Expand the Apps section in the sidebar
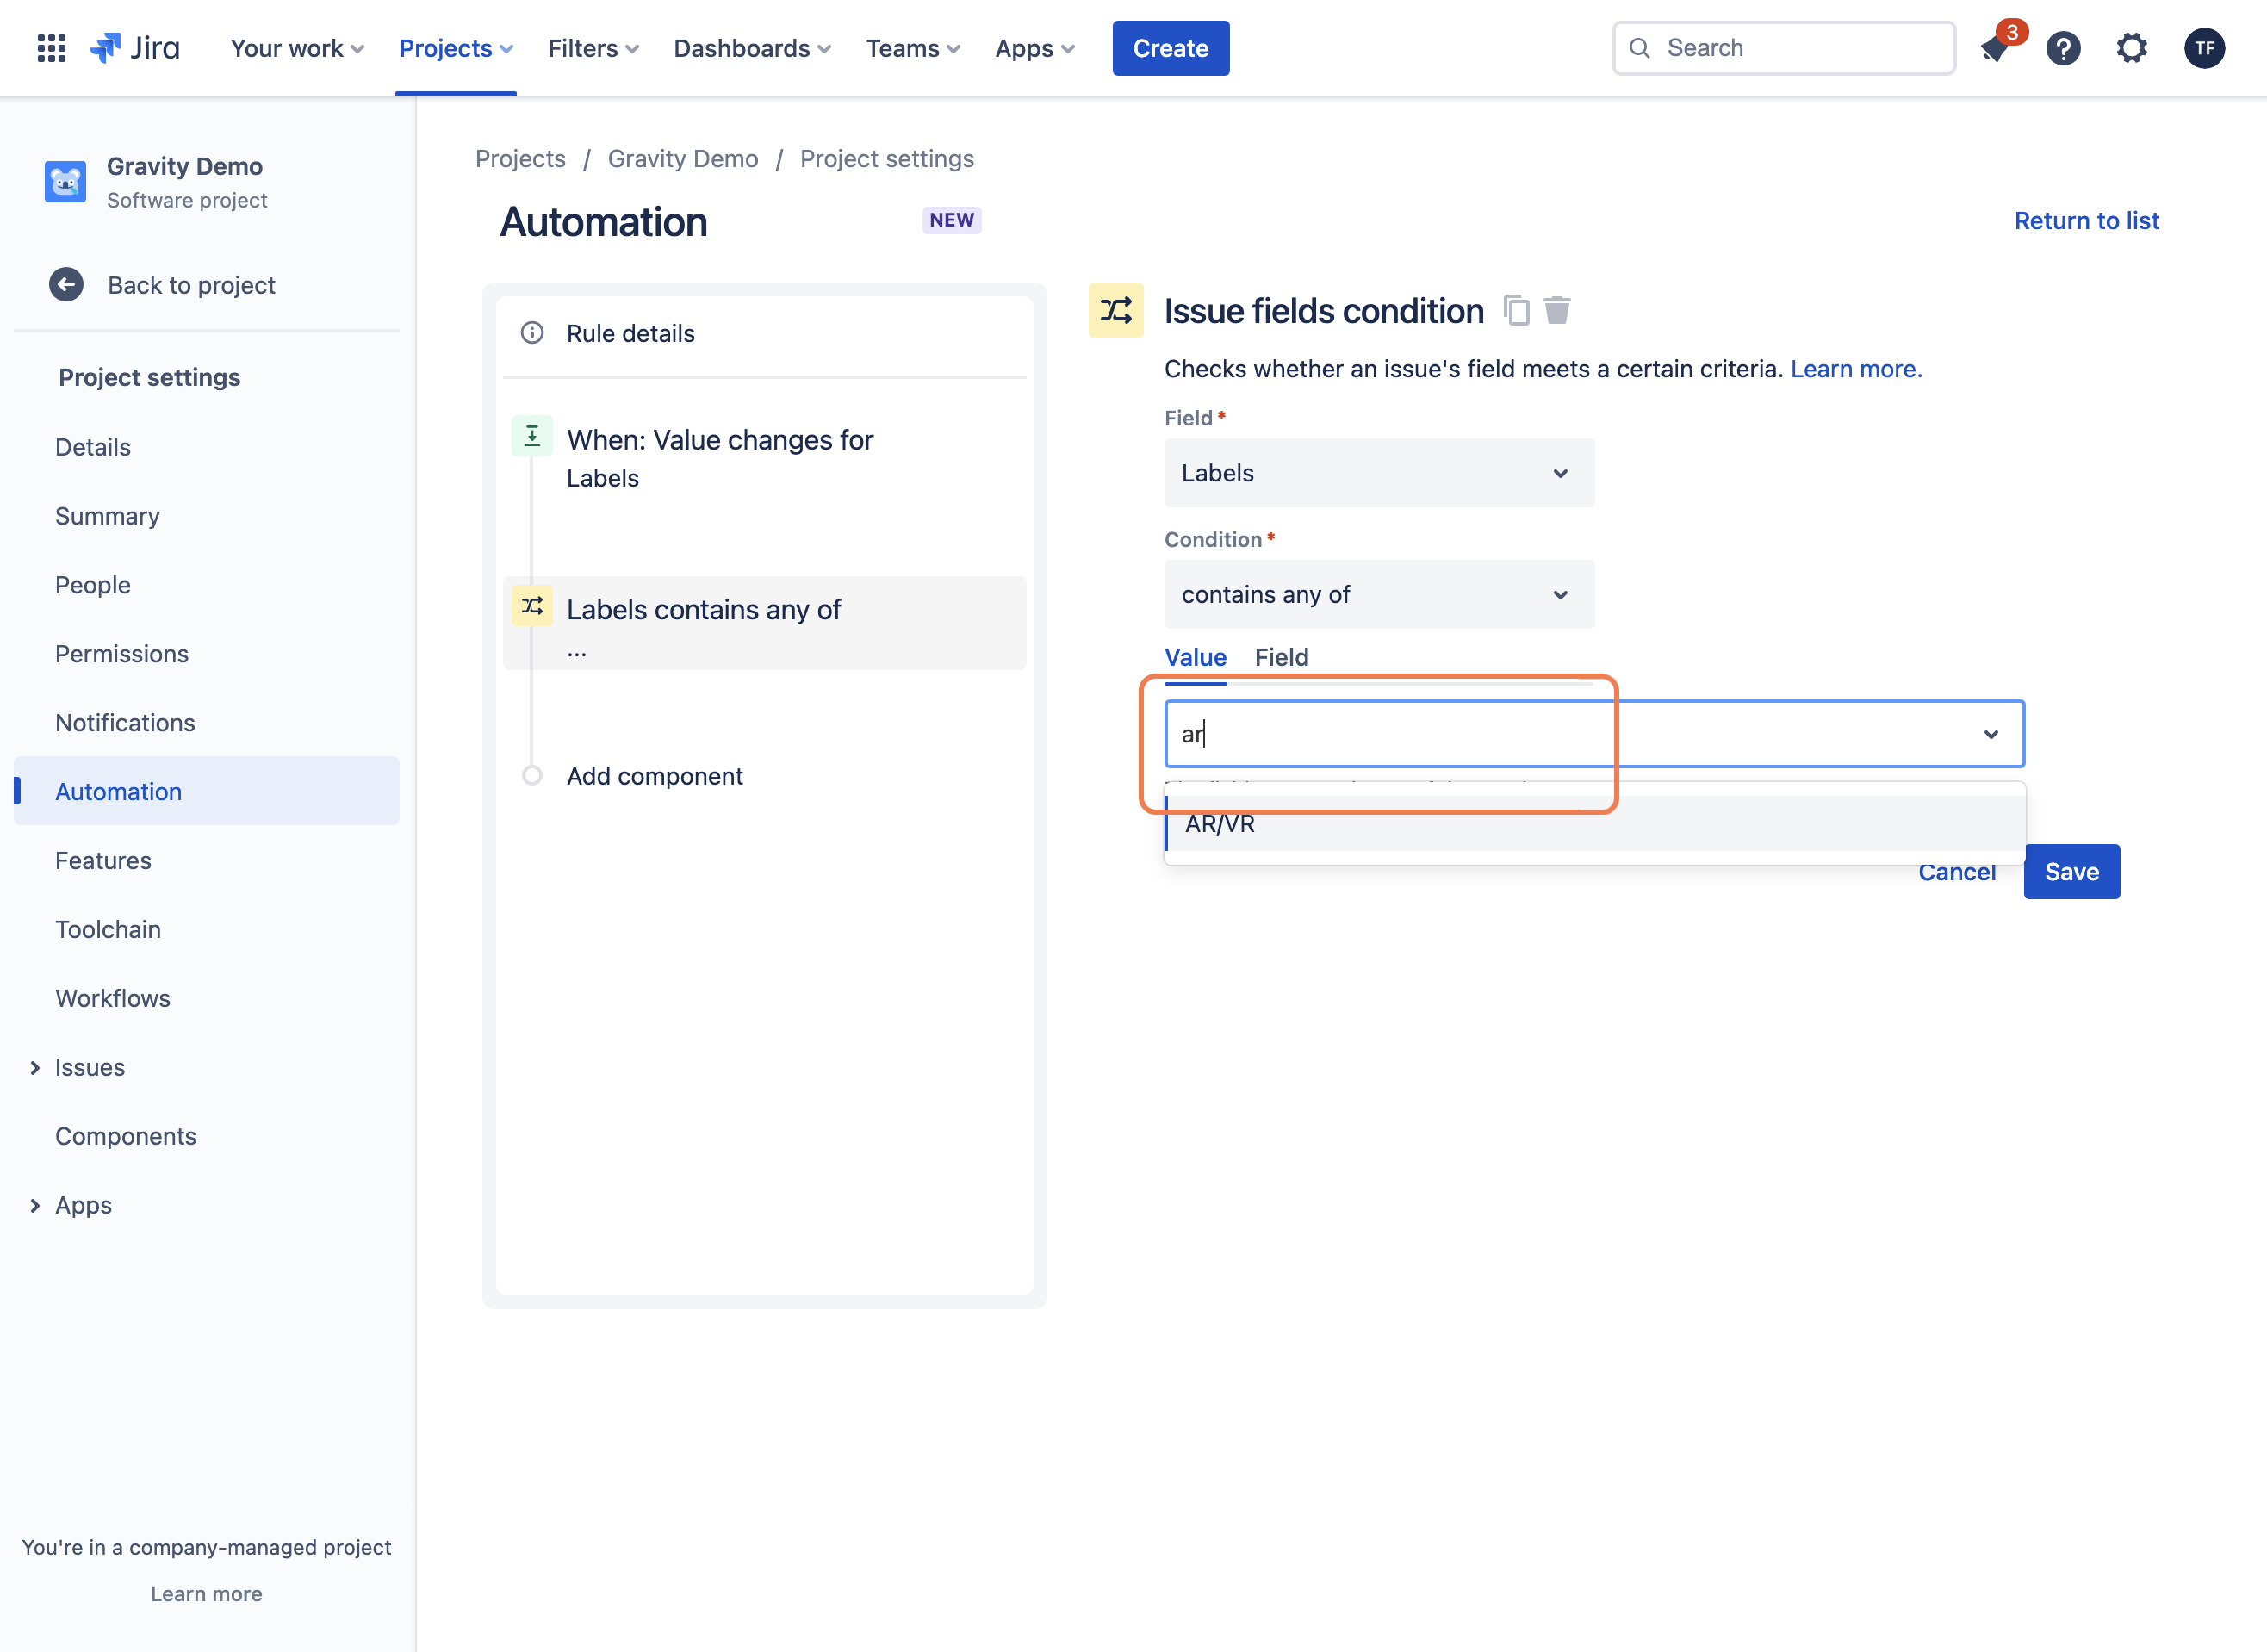2267x1652 pixels. (x=35, y=1206)
